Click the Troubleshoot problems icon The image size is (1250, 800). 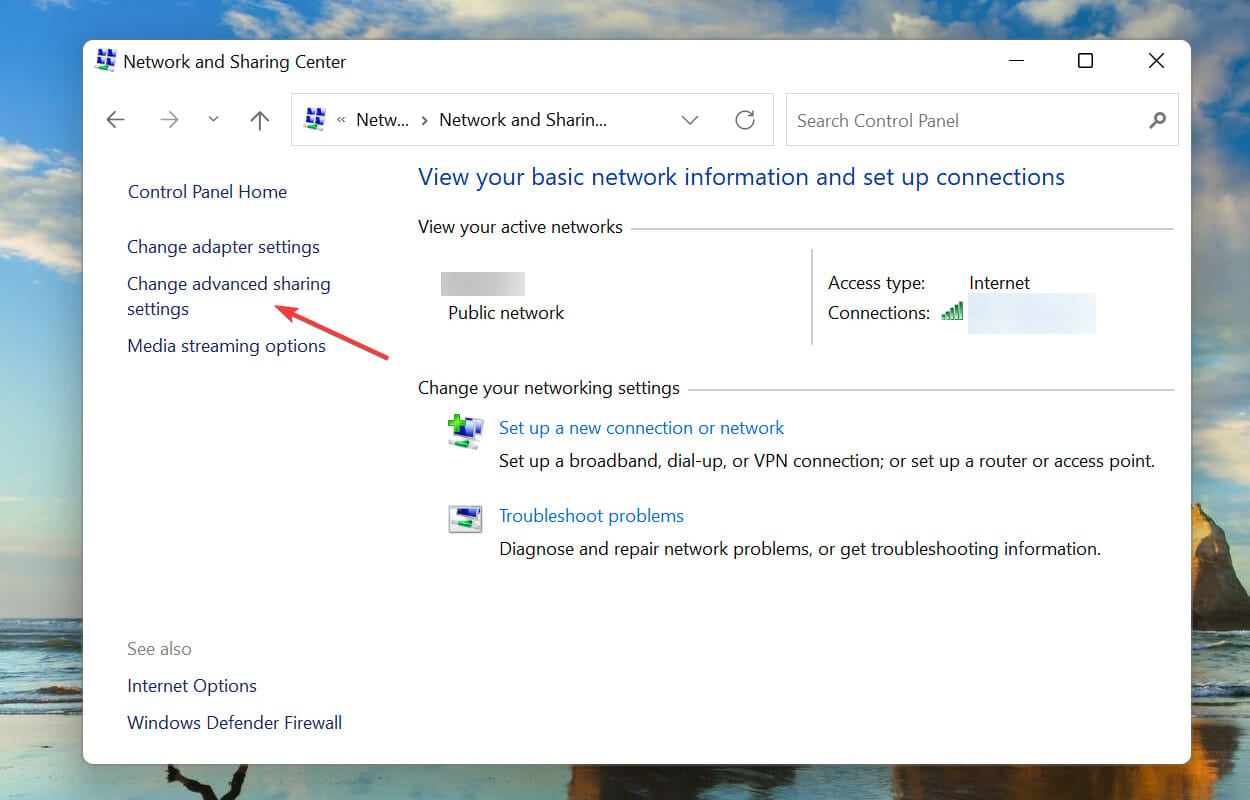[465, 519]
